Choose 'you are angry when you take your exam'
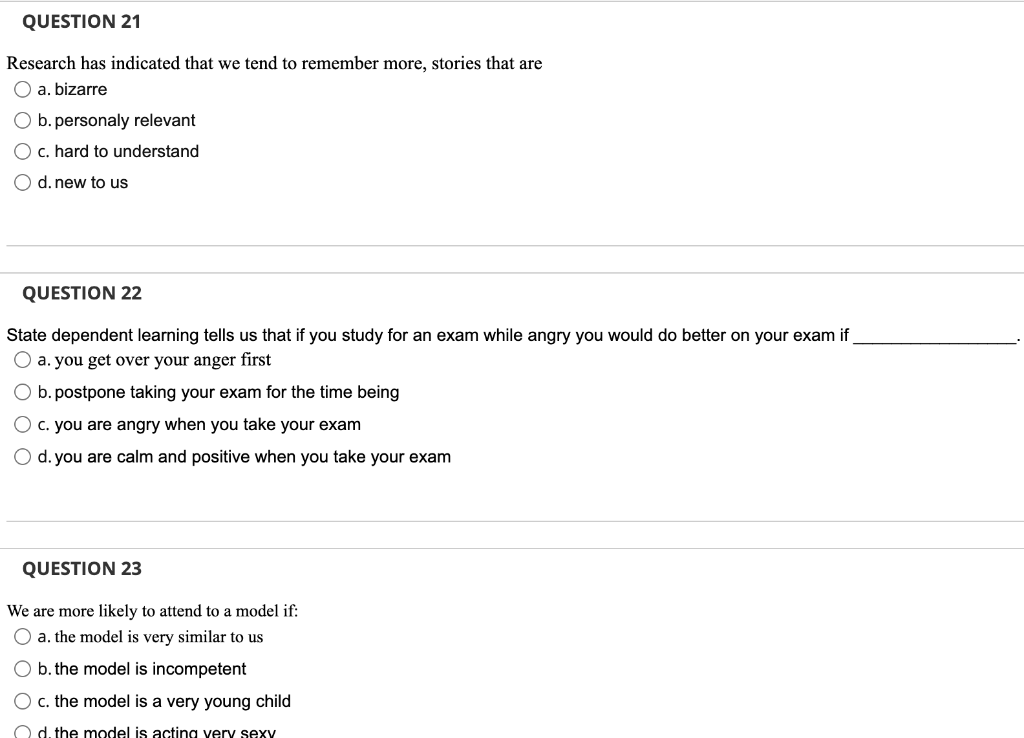The image size is (1024, 738). click(x=23, y=424)
